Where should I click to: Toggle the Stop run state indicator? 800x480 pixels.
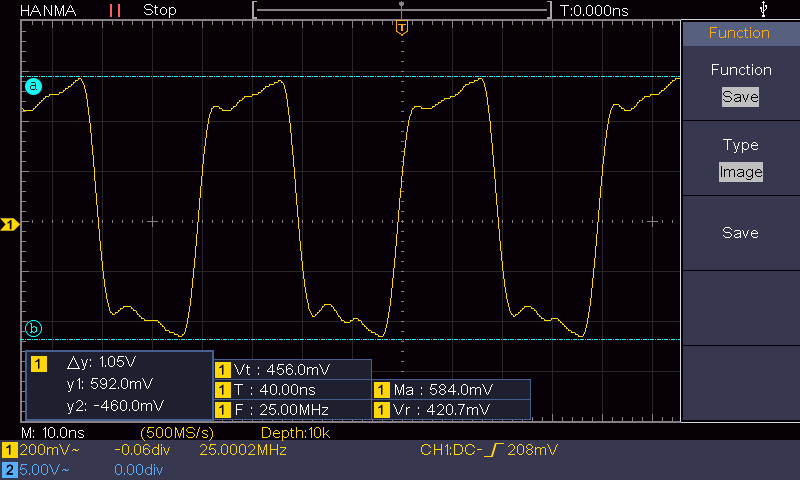(x=160, y=10)
